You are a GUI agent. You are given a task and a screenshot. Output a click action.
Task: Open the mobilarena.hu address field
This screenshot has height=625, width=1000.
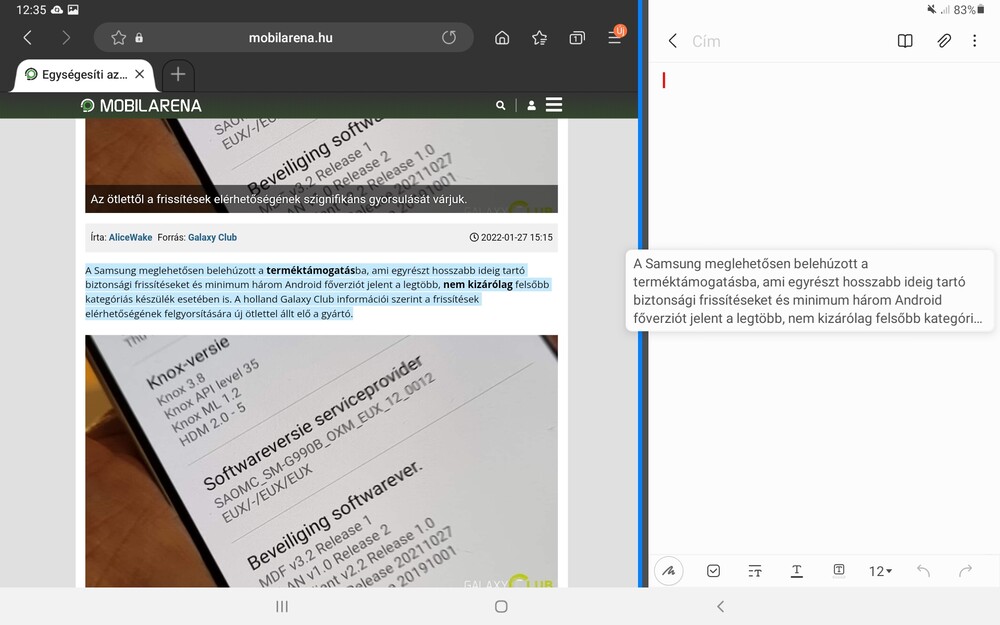coord(290,38)
